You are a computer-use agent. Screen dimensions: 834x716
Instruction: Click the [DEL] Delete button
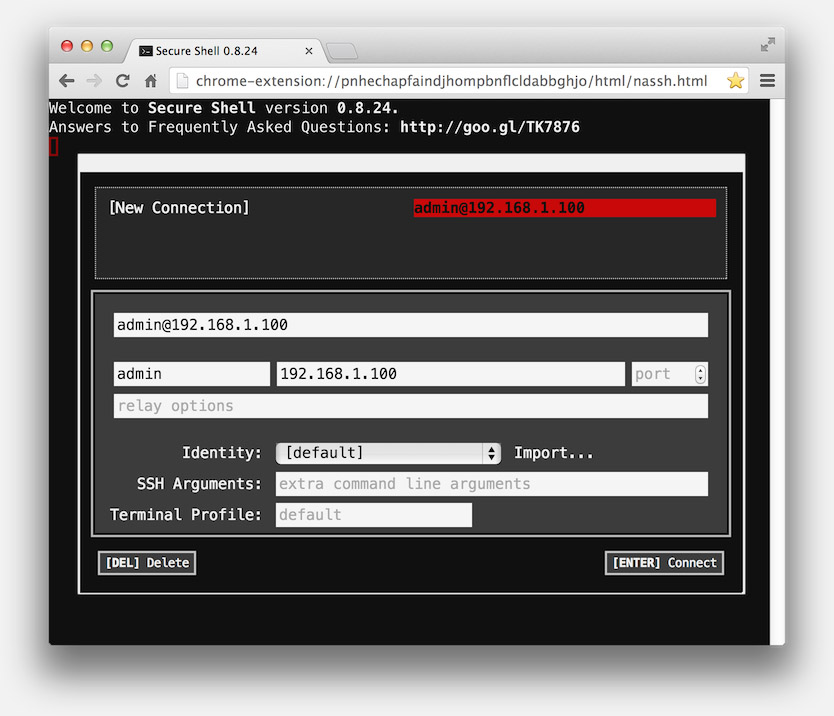pos(147,563)
